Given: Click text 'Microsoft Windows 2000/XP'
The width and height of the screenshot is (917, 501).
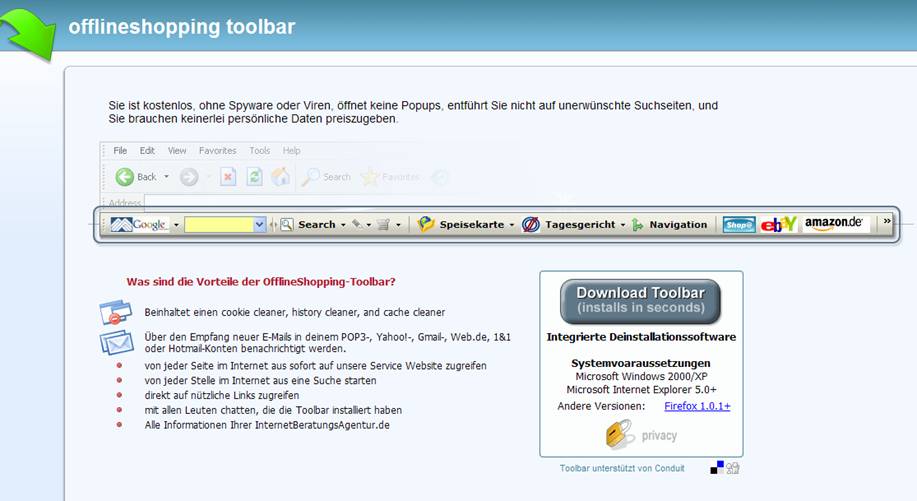Looking at the screenshot, I should [641, 376].
